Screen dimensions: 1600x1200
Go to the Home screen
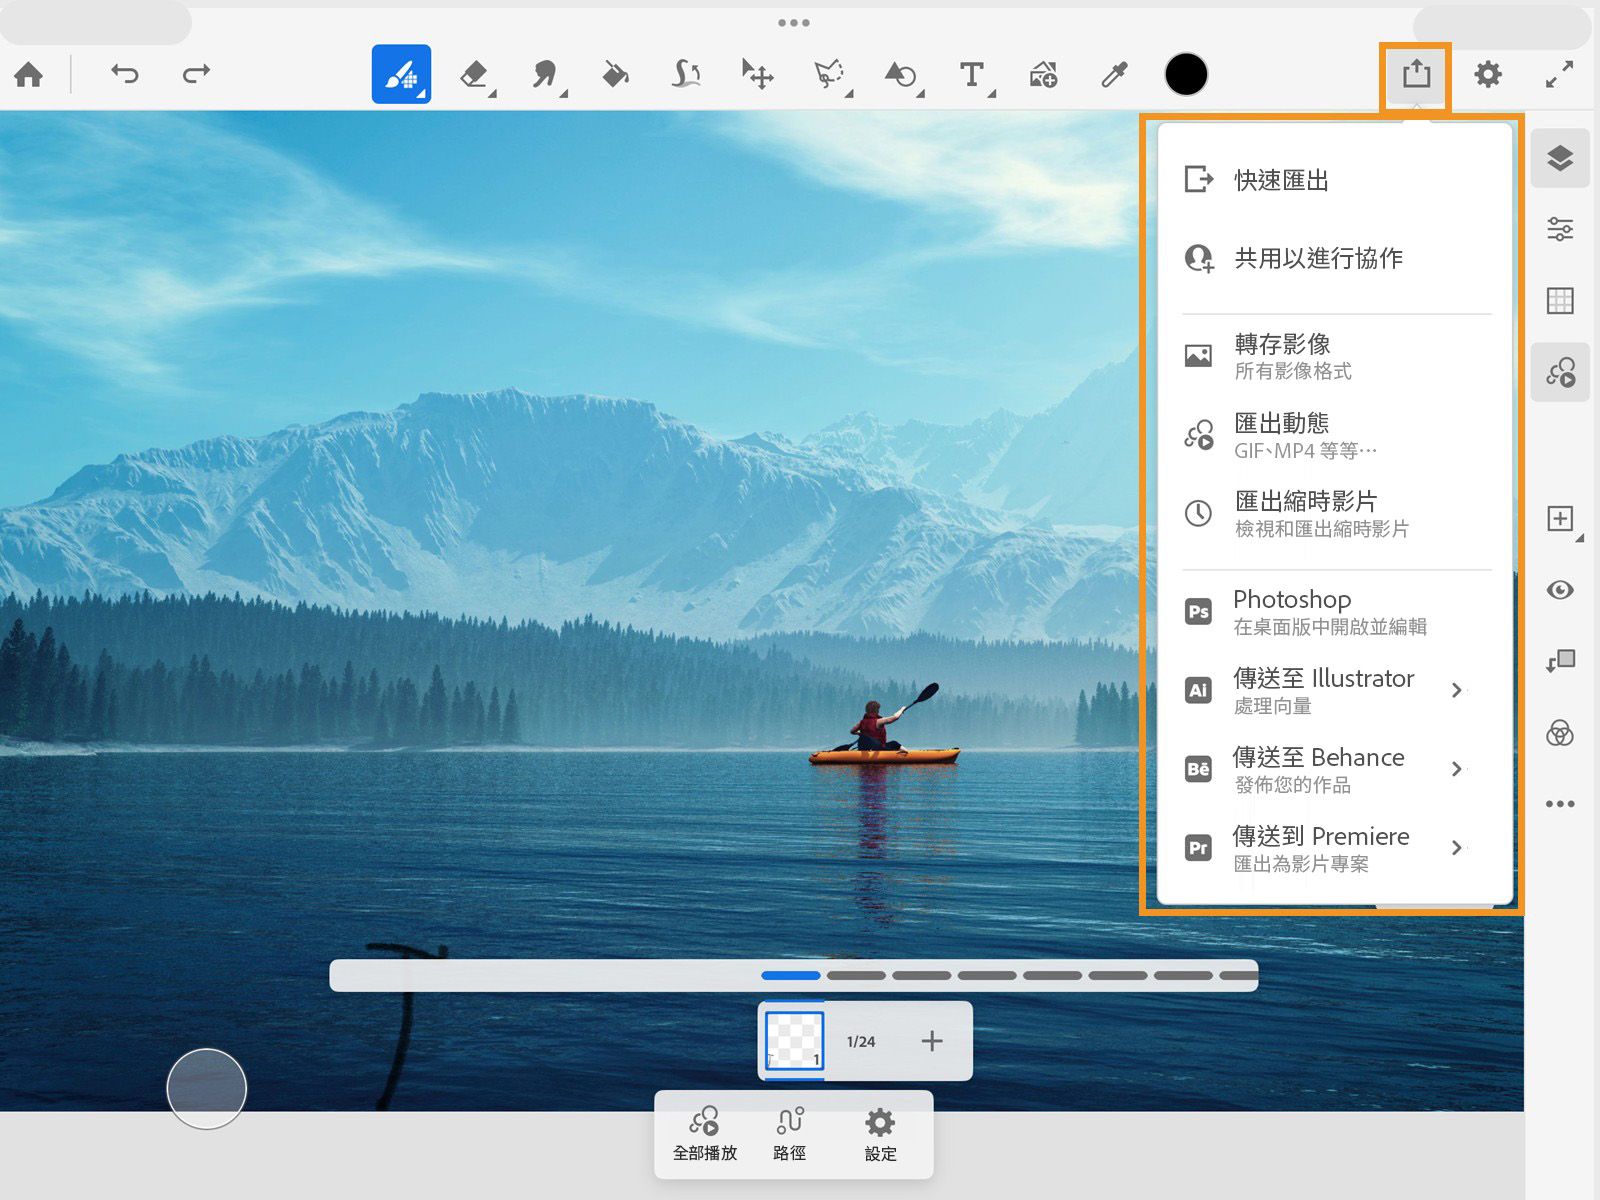coord(29,74)
